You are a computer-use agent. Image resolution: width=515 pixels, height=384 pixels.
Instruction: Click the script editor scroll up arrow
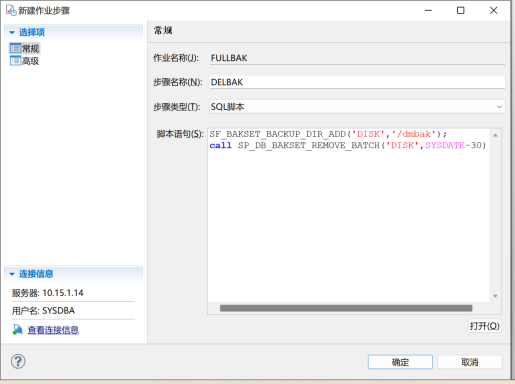coord(495,135)
